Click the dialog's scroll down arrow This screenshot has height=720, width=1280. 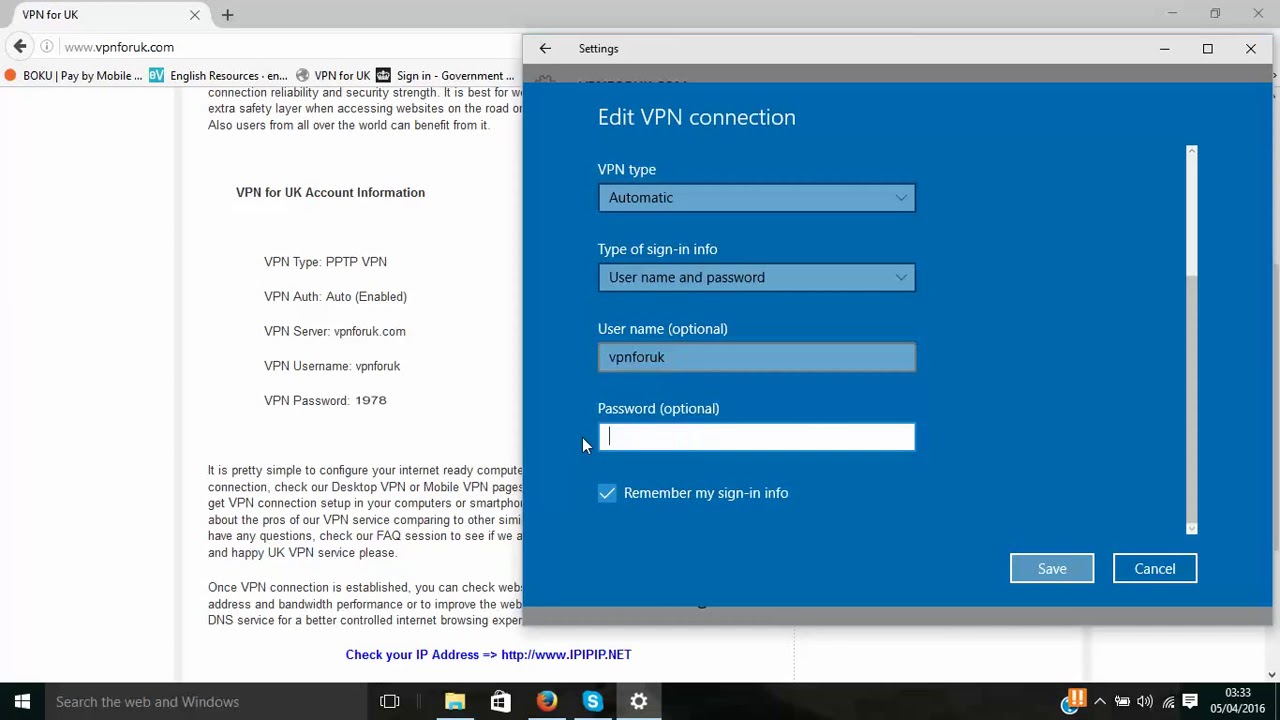[1191, 528]
